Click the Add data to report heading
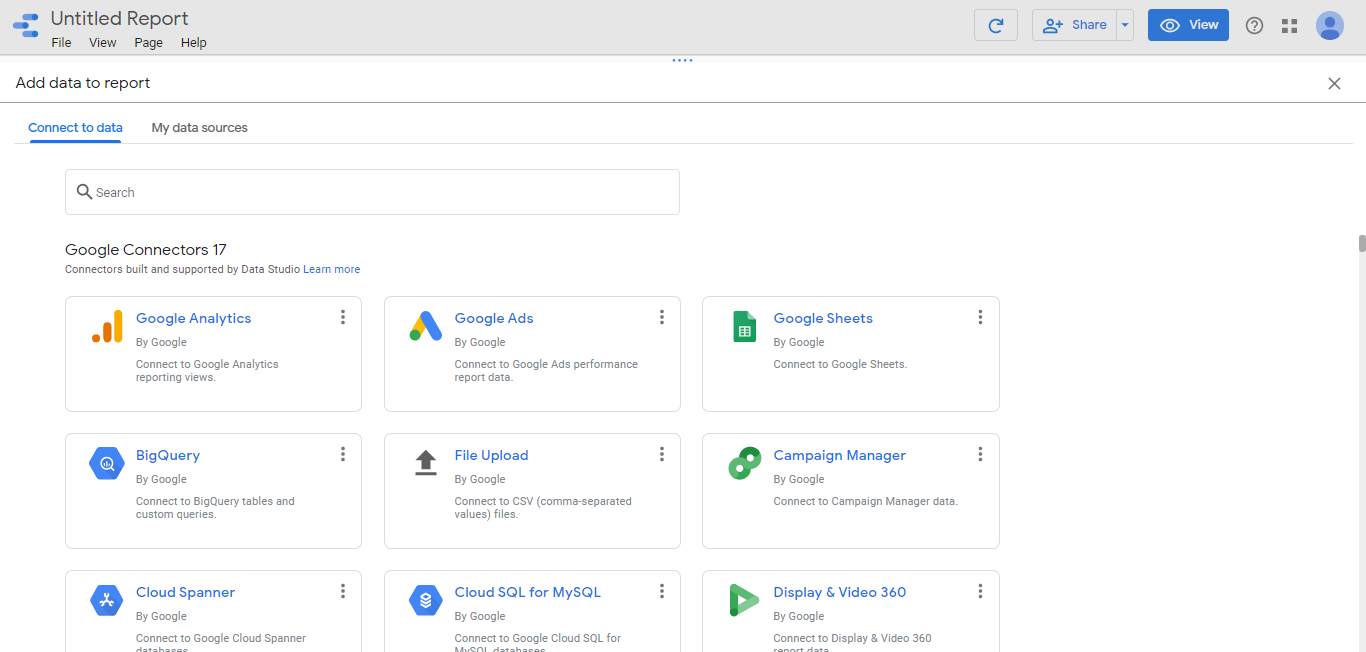 pyautogui.click(x=83, y=83)
